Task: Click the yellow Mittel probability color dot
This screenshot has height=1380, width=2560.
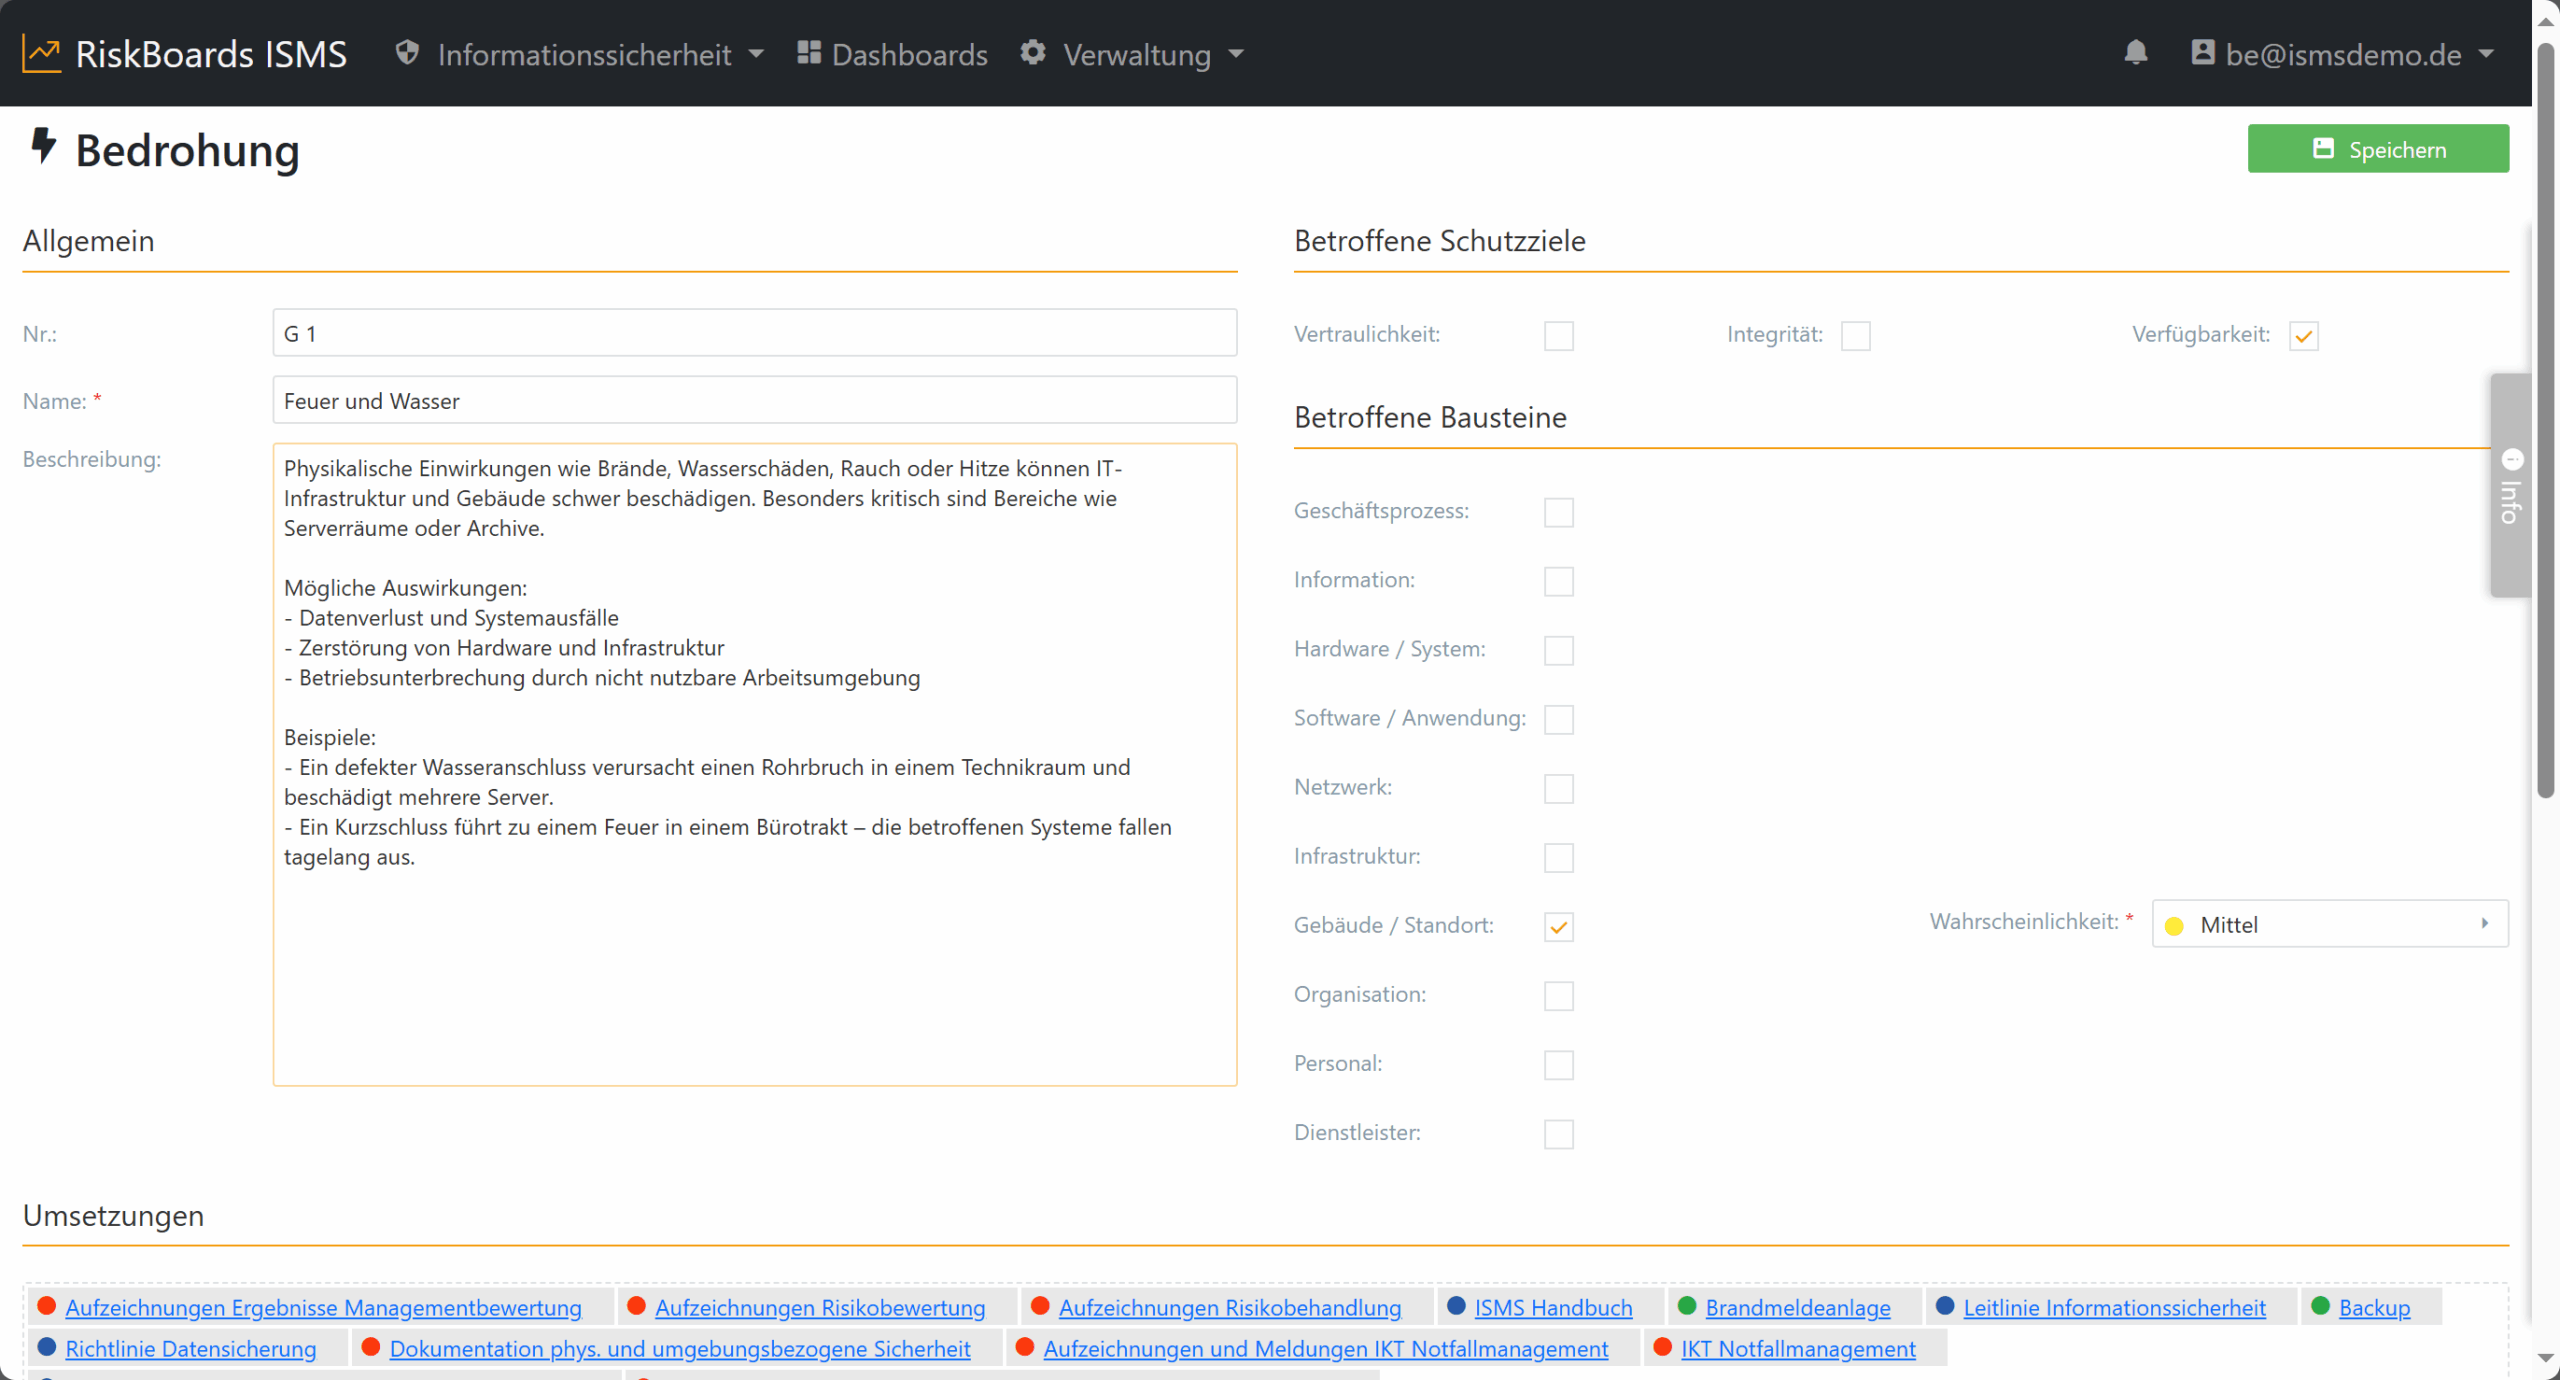Action: [x=2174, y=926]
